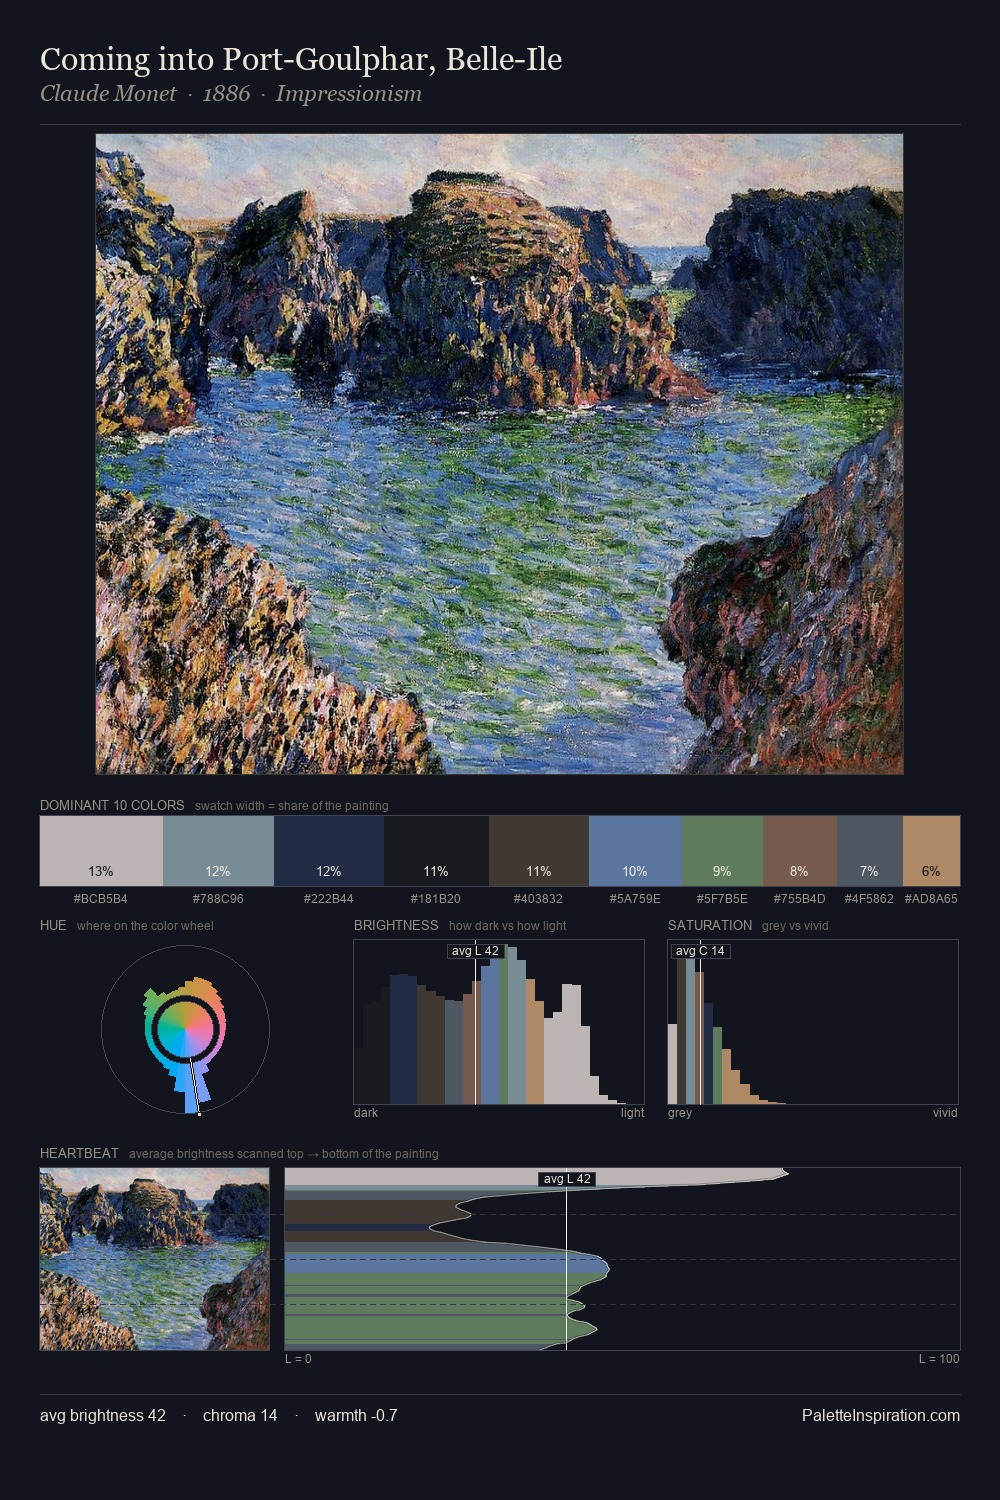Select the #755B4D brown swatch
This screenshot has width=1000, height=1500.
point(800,851)
